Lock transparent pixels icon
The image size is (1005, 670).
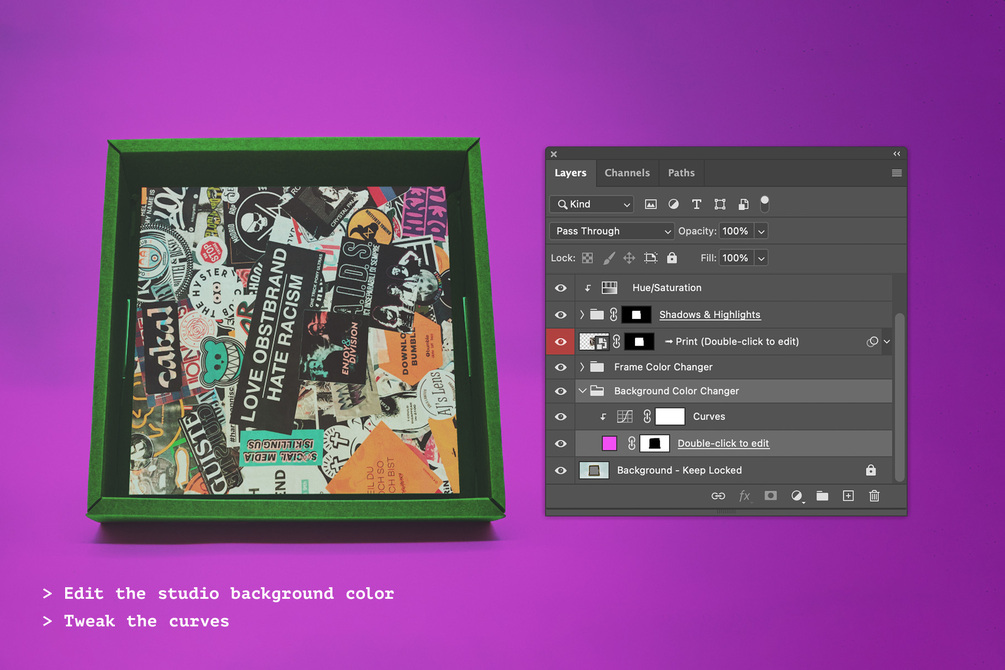click(587, 258)
